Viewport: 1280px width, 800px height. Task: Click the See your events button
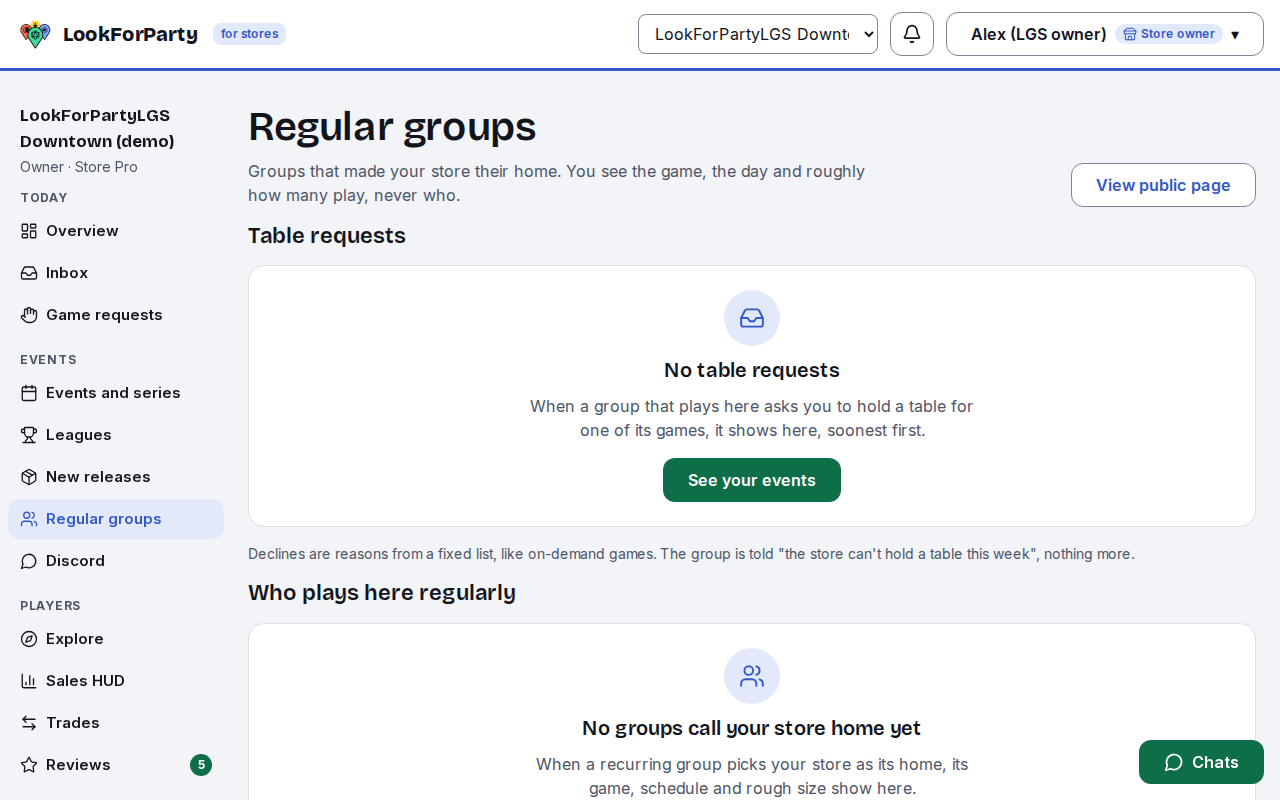[x=752, y=480]
